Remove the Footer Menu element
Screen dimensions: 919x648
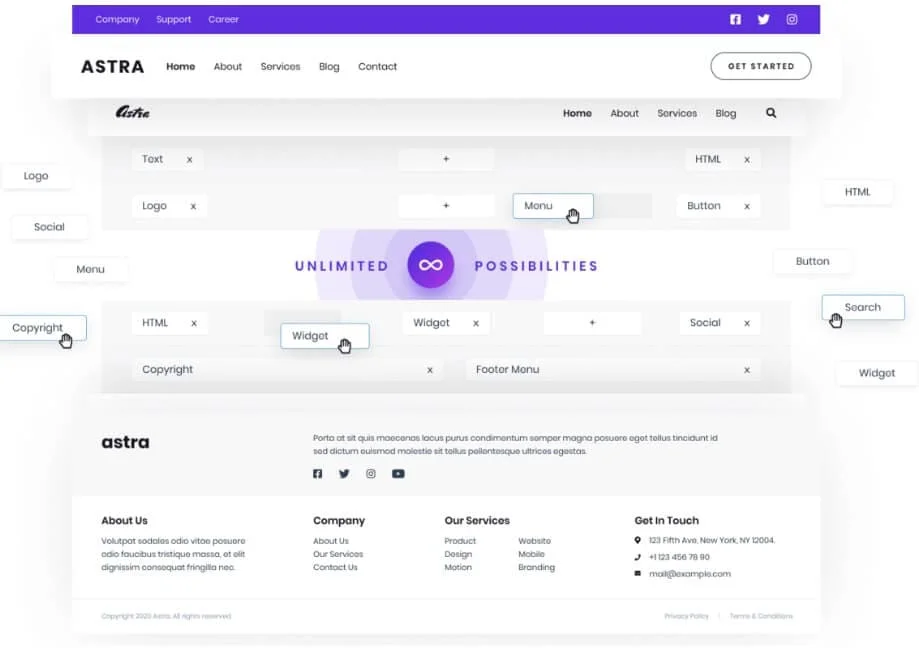click(746, 370)
